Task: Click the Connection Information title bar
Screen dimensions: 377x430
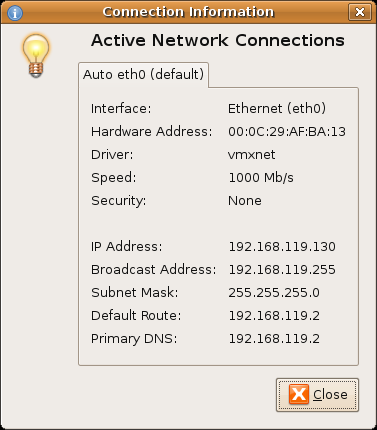Action: tap(188, 12)
